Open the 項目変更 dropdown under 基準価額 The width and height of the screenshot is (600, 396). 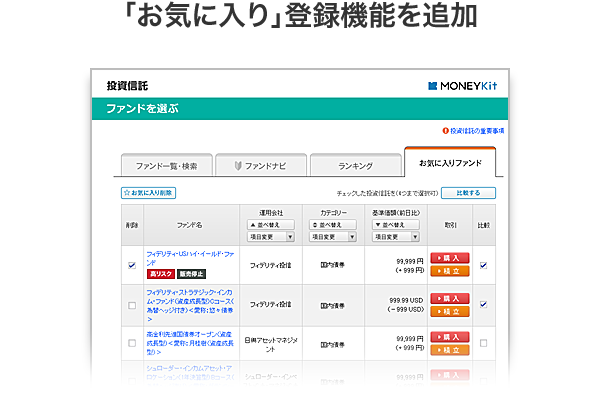tap(396, 237)
